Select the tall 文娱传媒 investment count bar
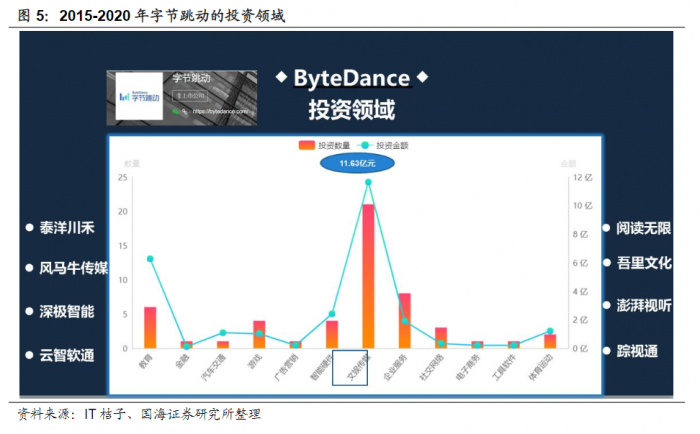 [x=368, y=276]
